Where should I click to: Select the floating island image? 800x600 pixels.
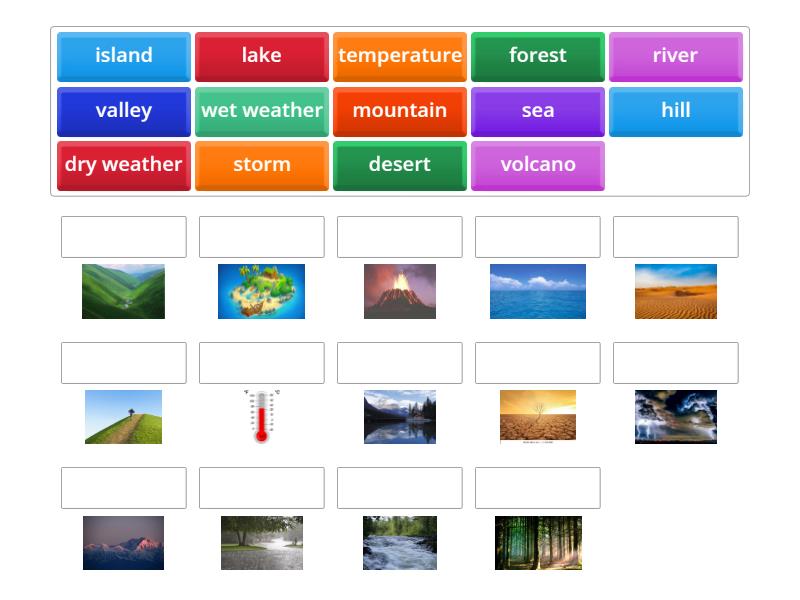261,291
